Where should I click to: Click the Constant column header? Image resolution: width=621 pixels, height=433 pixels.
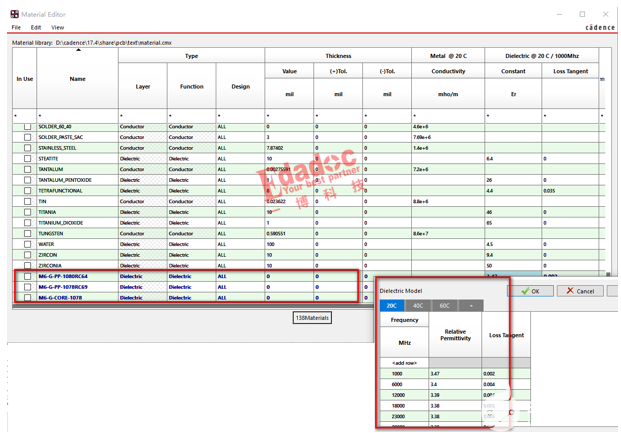(x=513, y=71)
